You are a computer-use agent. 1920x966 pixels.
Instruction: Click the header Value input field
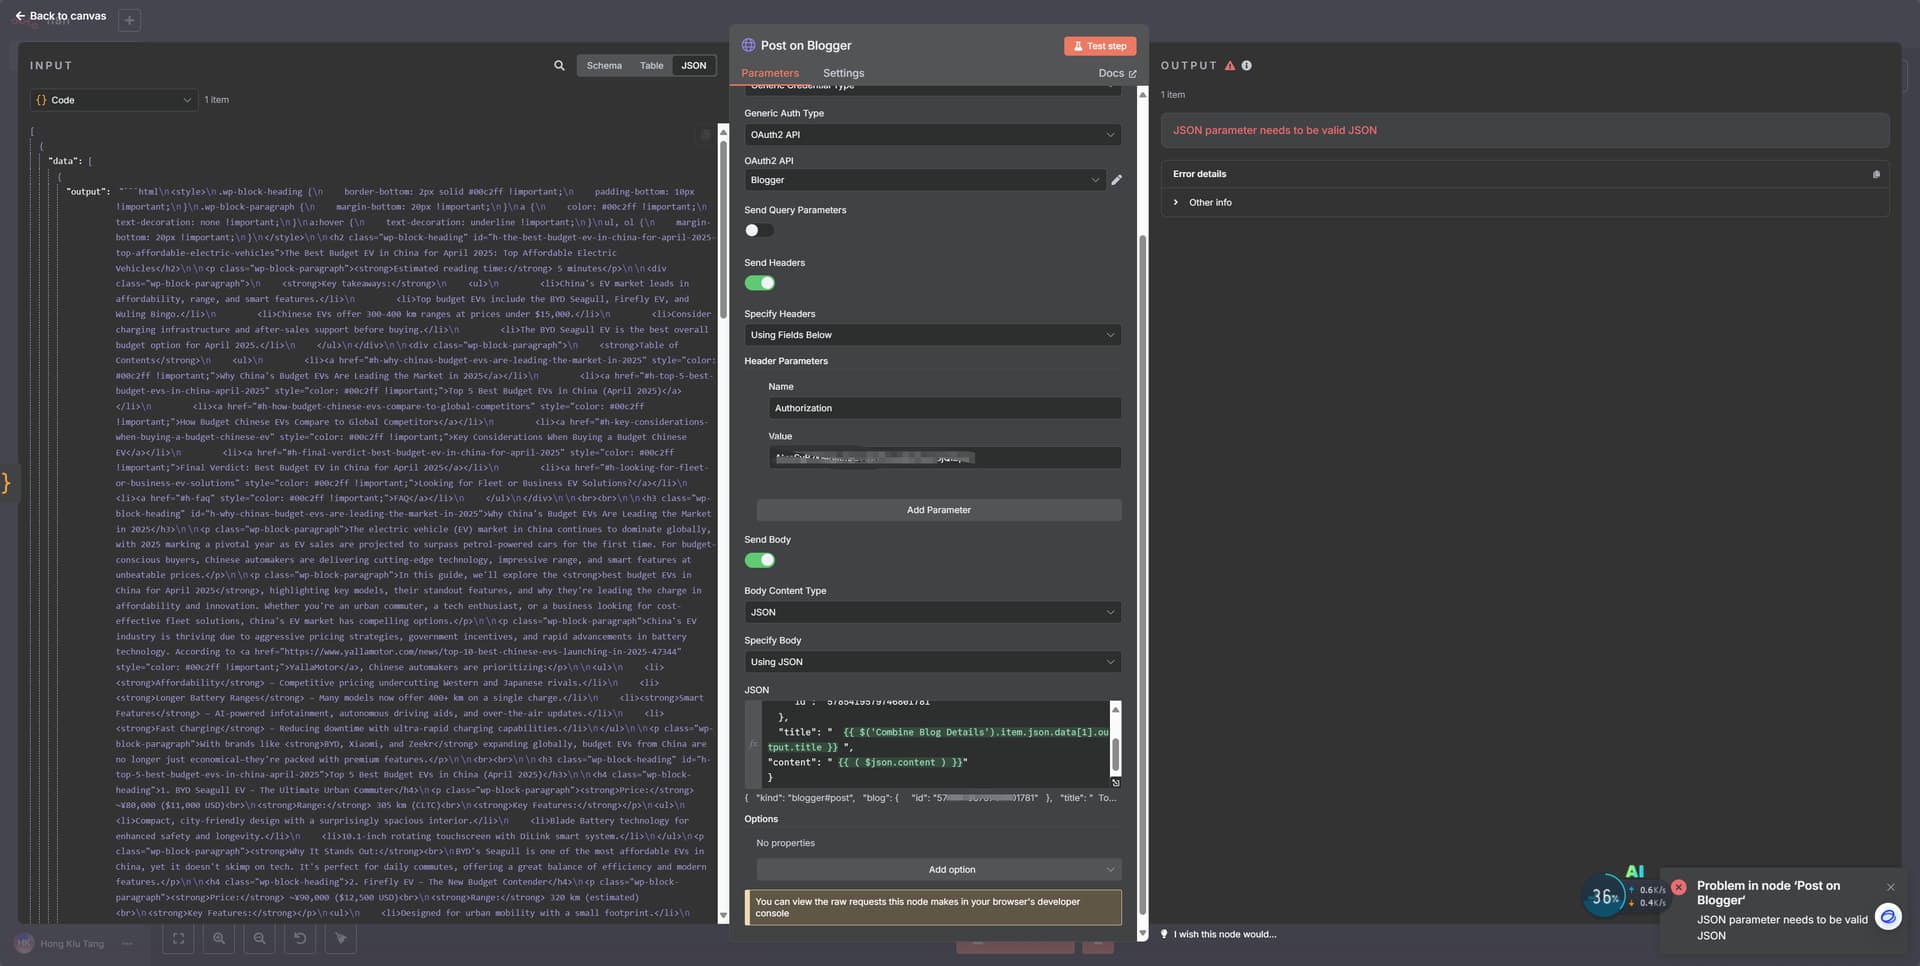tap(944, 458)
